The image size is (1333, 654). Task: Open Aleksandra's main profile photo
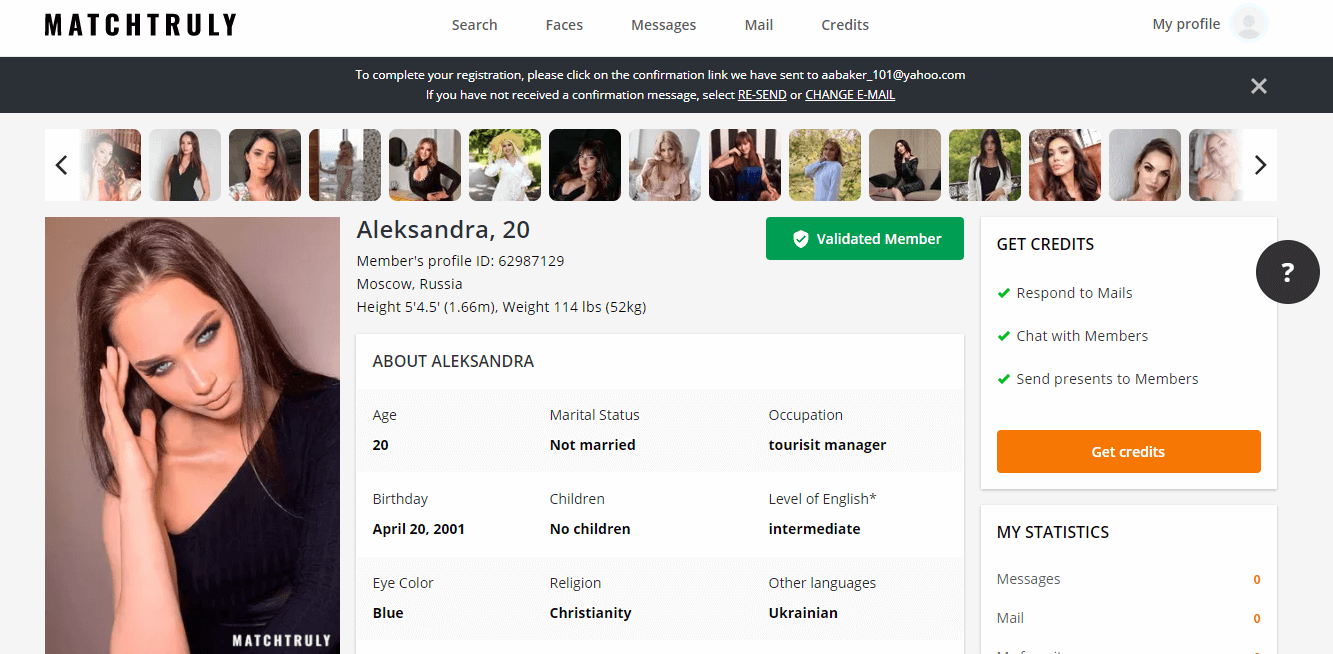(x=192, y=436)
